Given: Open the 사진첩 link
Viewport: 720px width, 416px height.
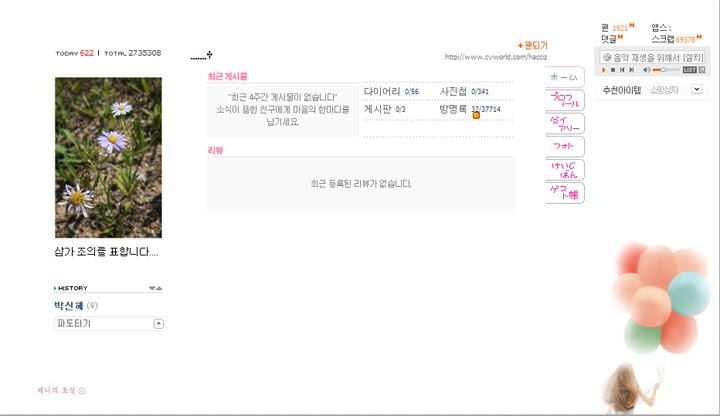Looking at the screenshot, I should (x=453, y=91).
